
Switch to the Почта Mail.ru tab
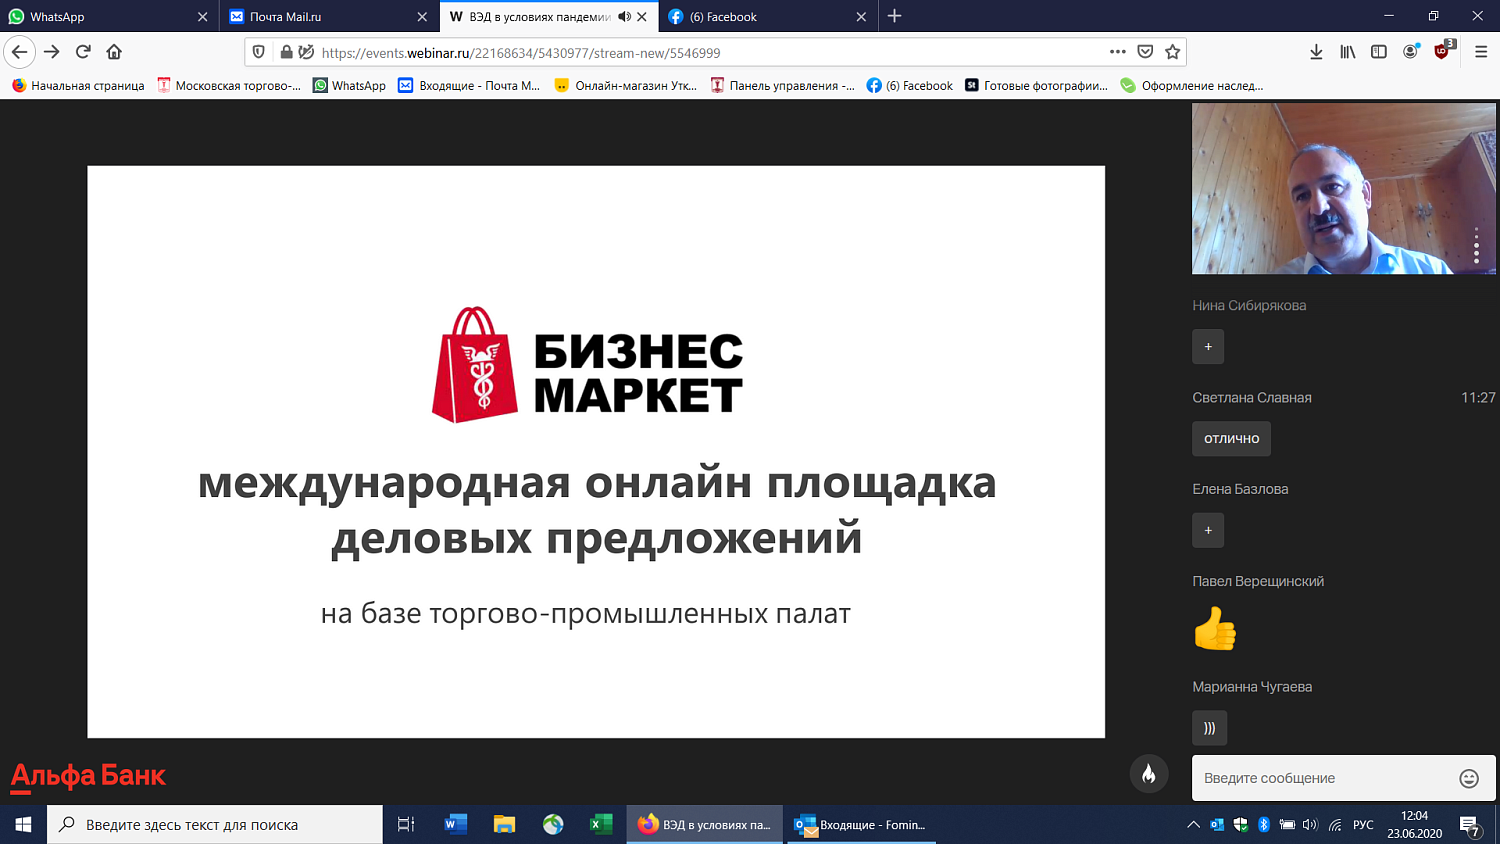pyautogui.click(x=328, y=17)
